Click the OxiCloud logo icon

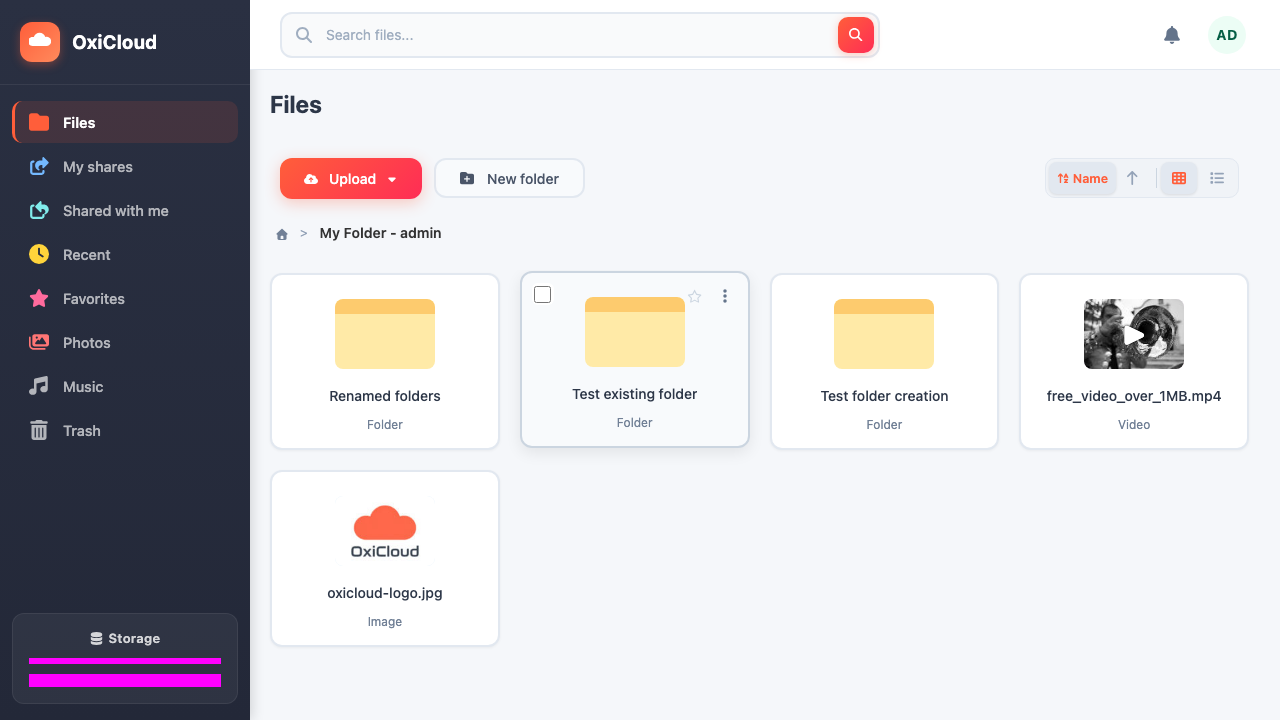pos(40,41)
